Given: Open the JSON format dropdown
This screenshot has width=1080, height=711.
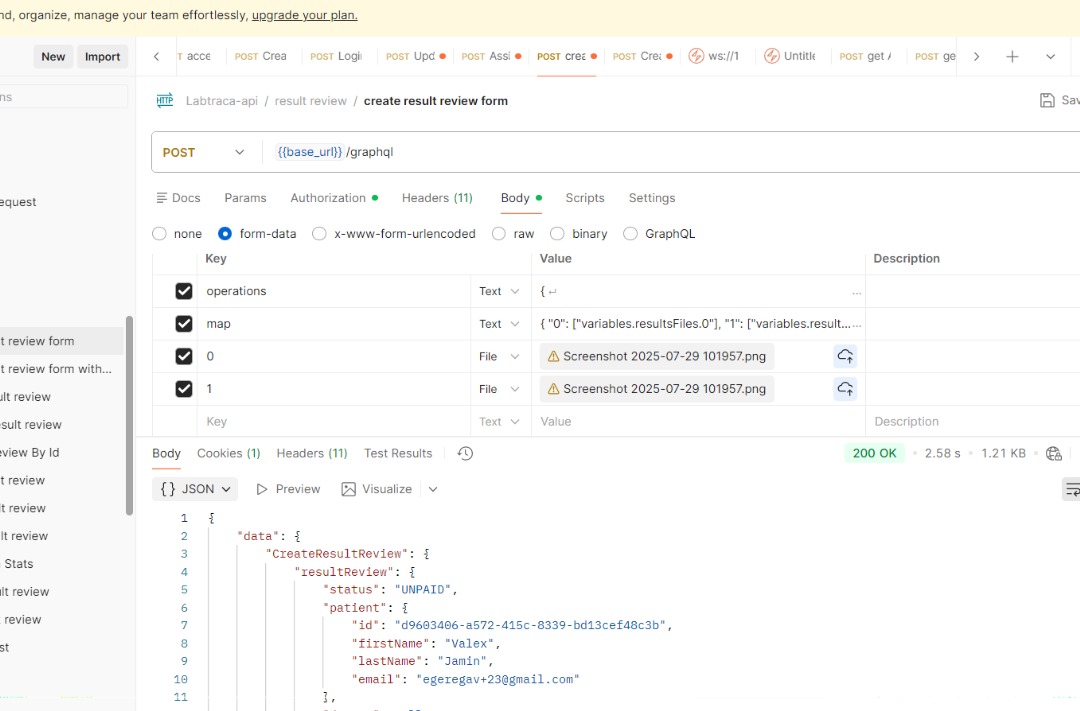Looking at the screenshot, I should pyautogui.click(x=195, y=489).
